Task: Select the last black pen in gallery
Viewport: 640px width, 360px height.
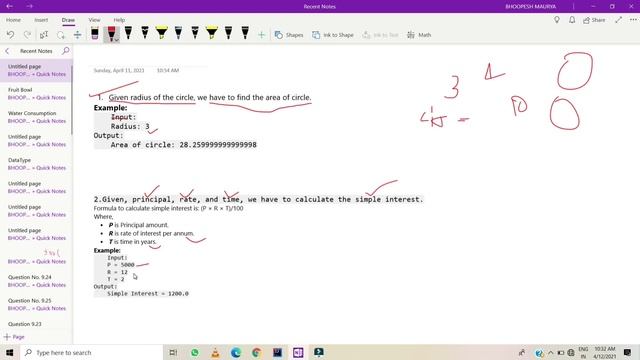Action: 245,33
